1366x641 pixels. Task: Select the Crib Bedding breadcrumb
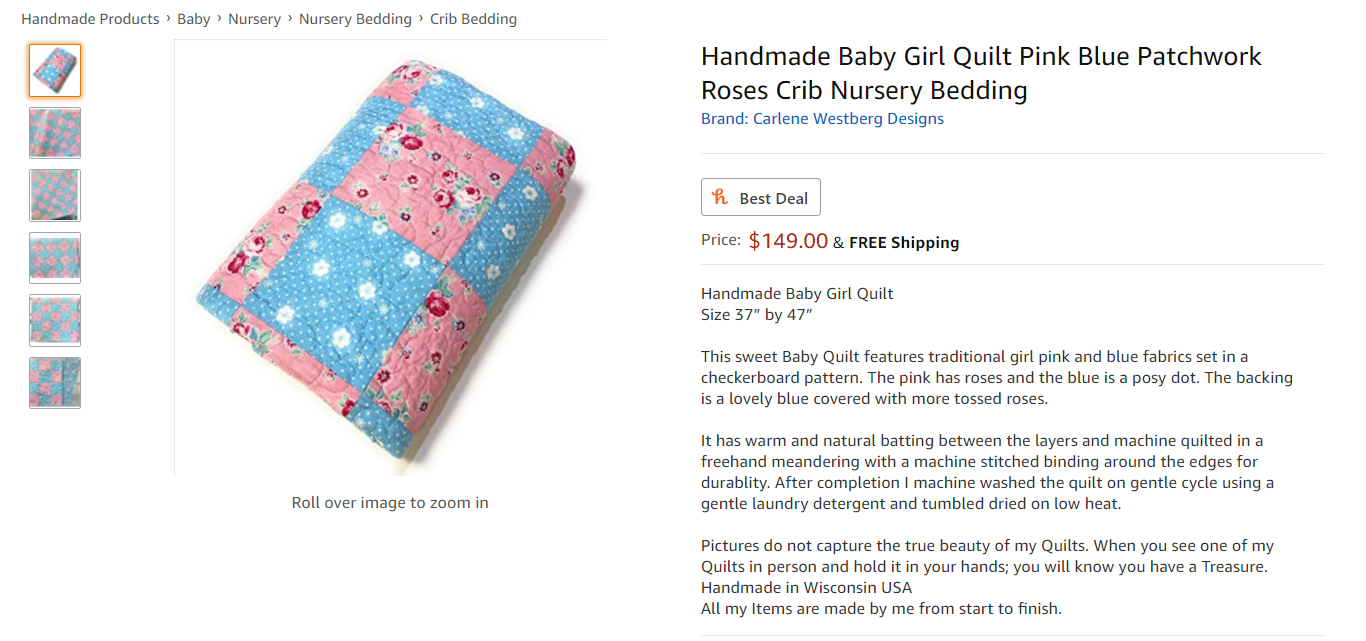click(x=473, y=19)
